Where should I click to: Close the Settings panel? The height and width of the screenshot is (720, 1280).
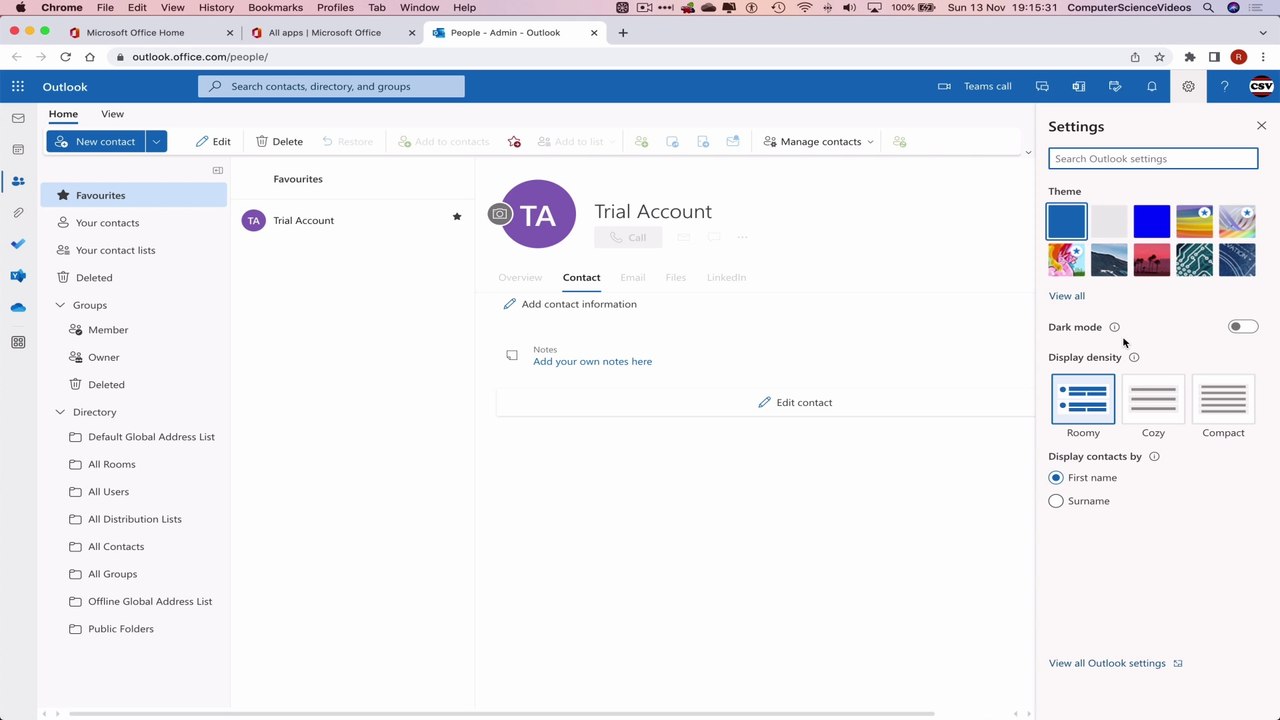pos(1261,126)
